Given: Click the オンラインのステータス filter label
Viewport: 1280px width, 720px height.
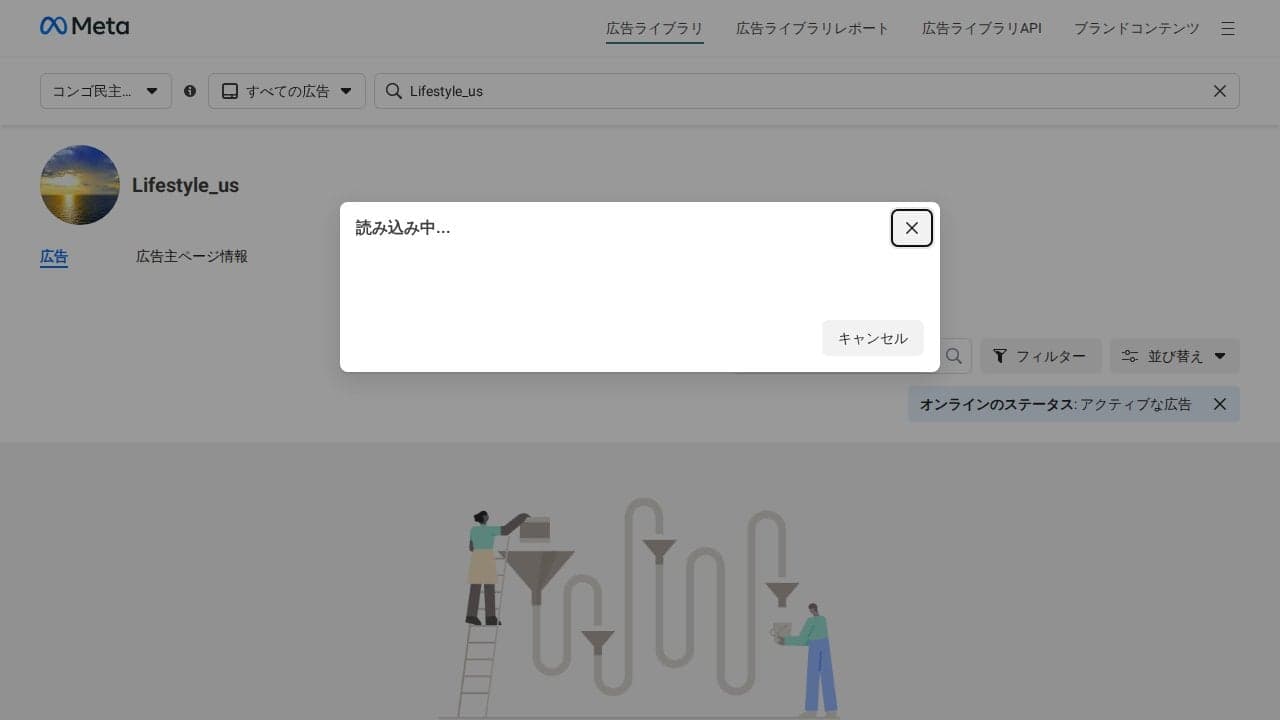Looking at the screenshot, I should coord(995,404).
